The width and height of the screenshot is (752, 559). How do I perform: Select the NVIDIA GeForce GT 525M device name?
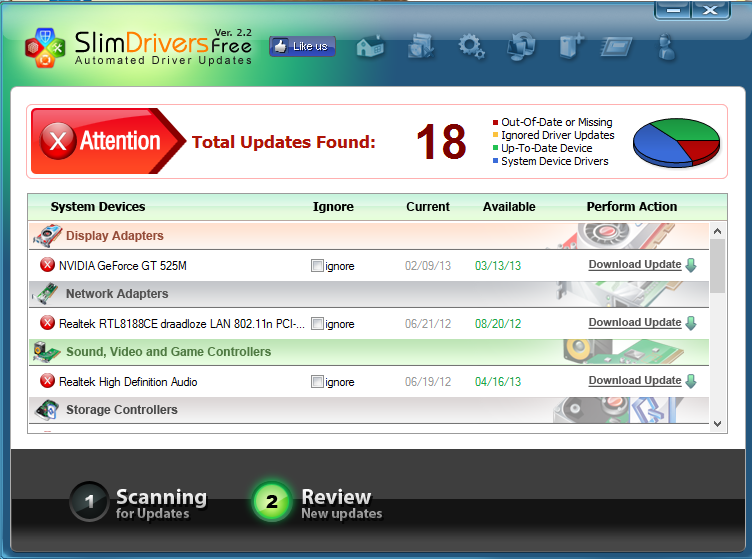click(x=123, y=266)
